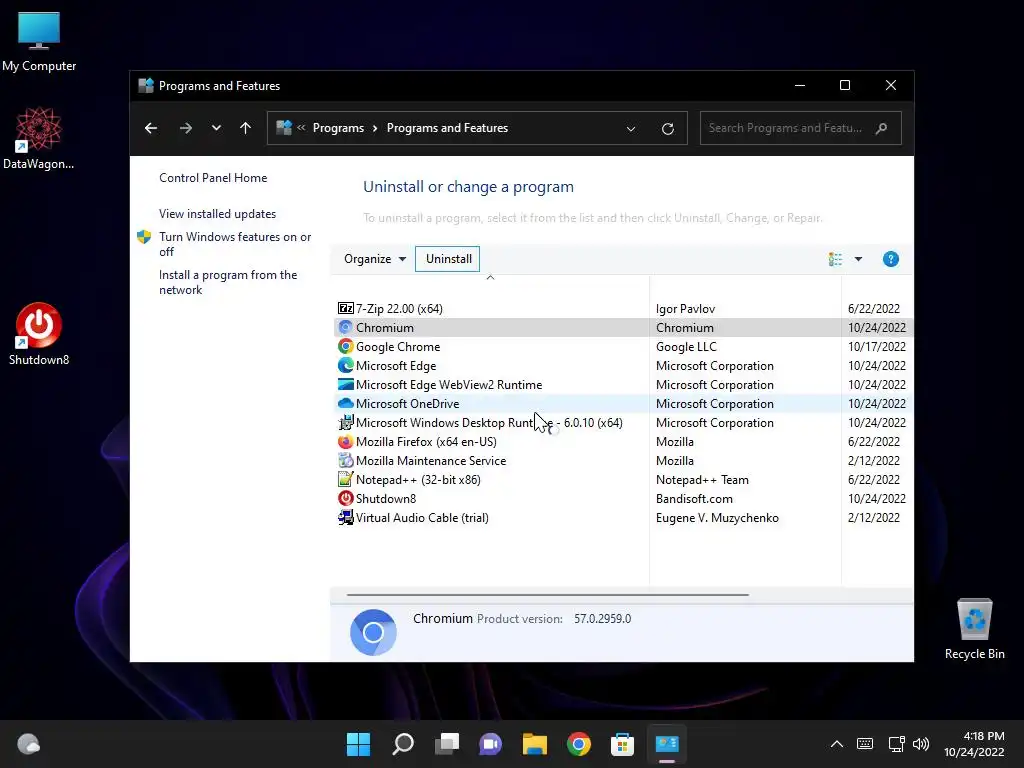Open File Explorer from the taskbar
This screenshot has height=768, width=1024.
point(534,744)
